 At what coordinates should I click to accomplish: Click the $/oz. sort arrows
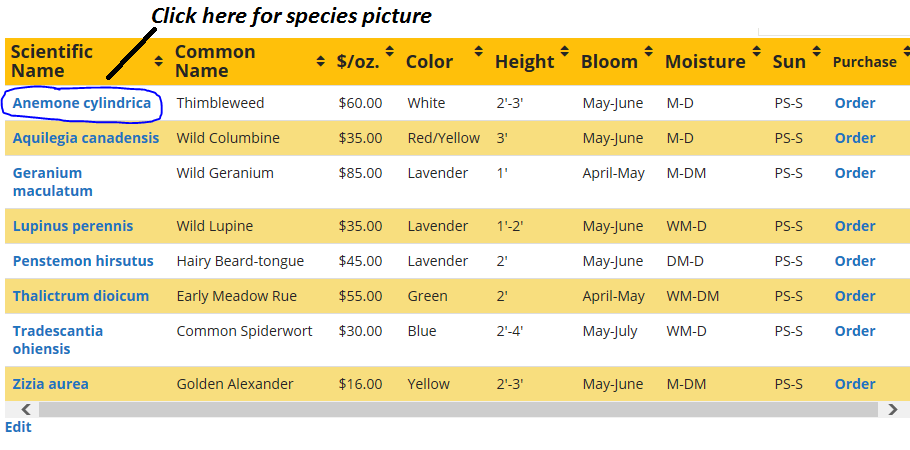tap(389, 51)
